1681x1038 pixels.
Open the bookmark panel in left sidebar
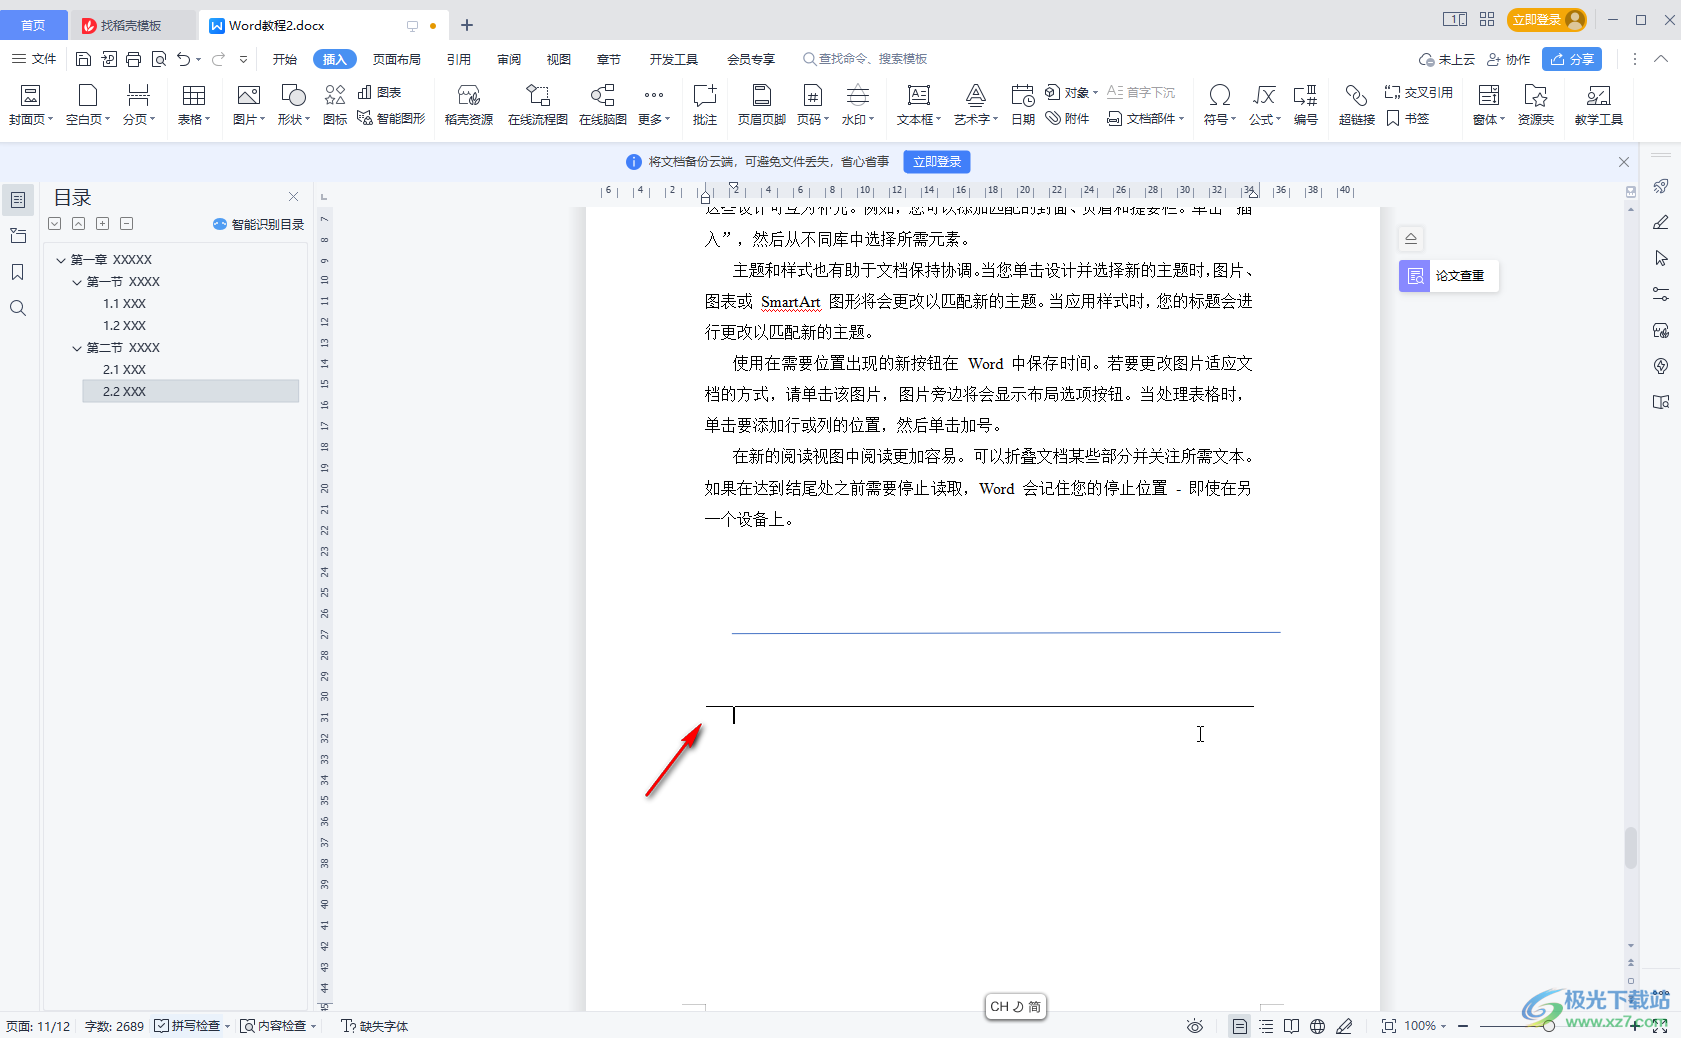click(18, 272)
